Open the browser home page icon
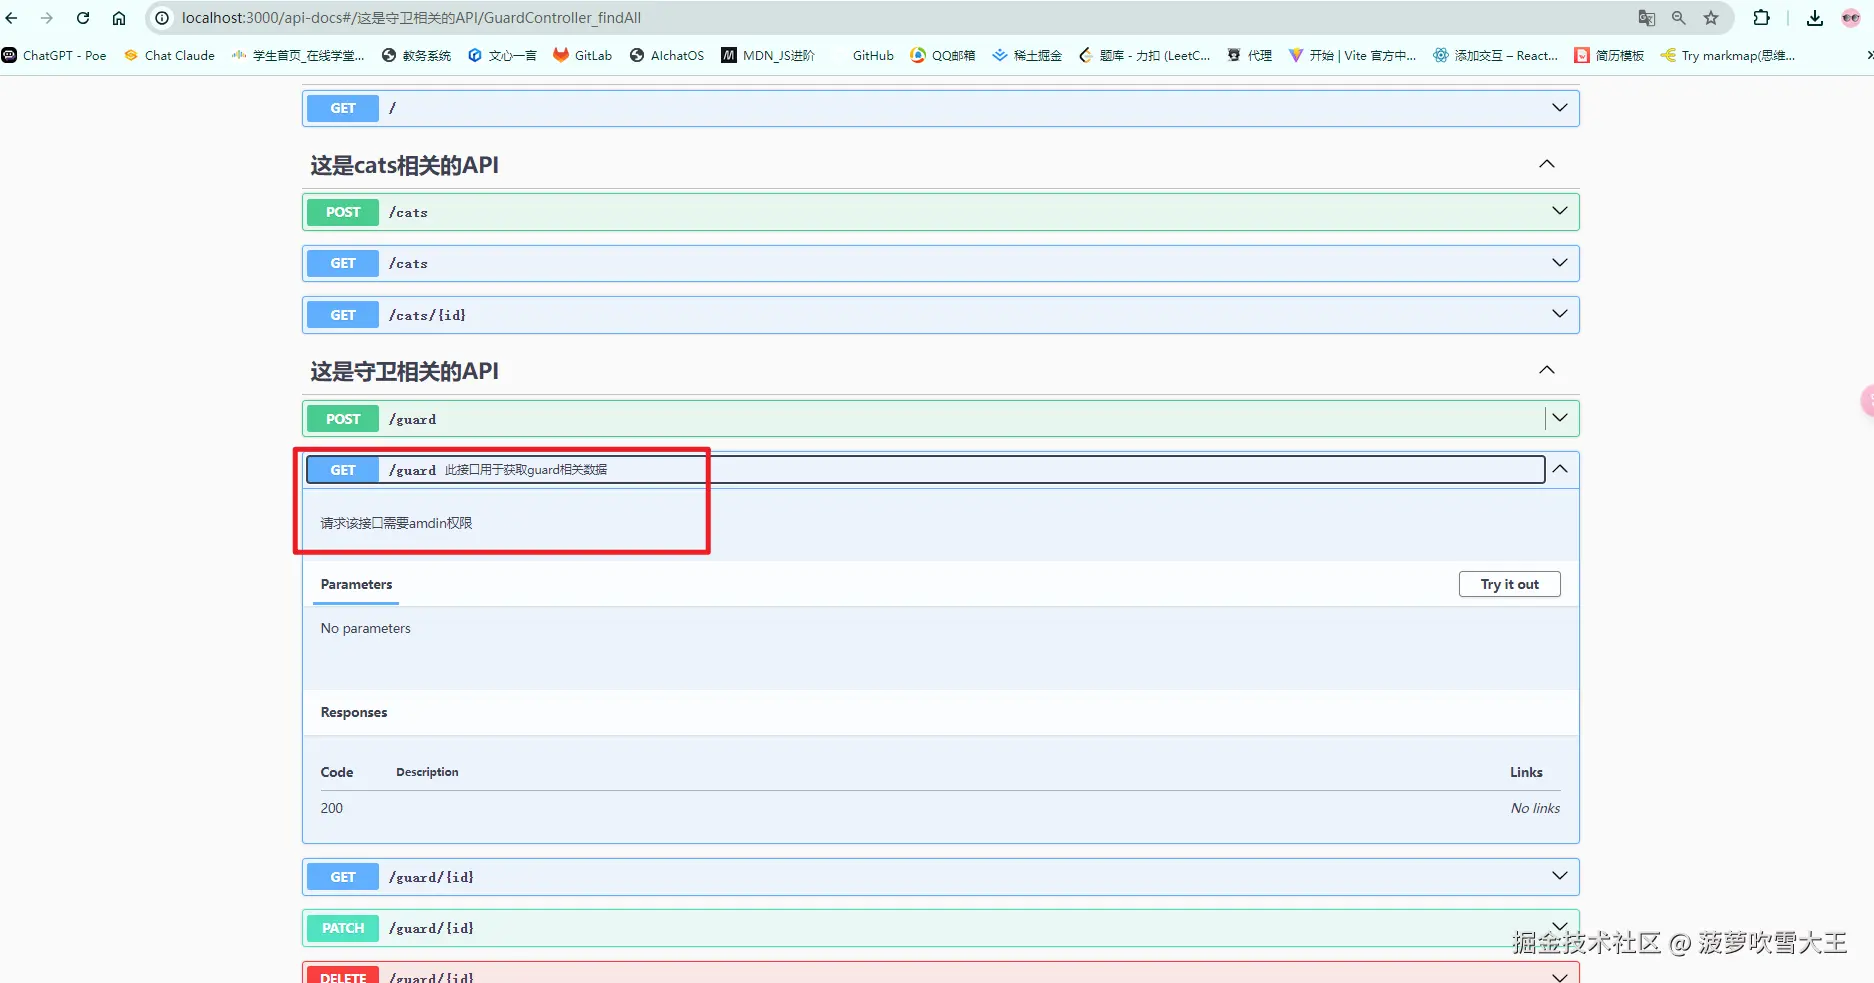 pos(119,18)
